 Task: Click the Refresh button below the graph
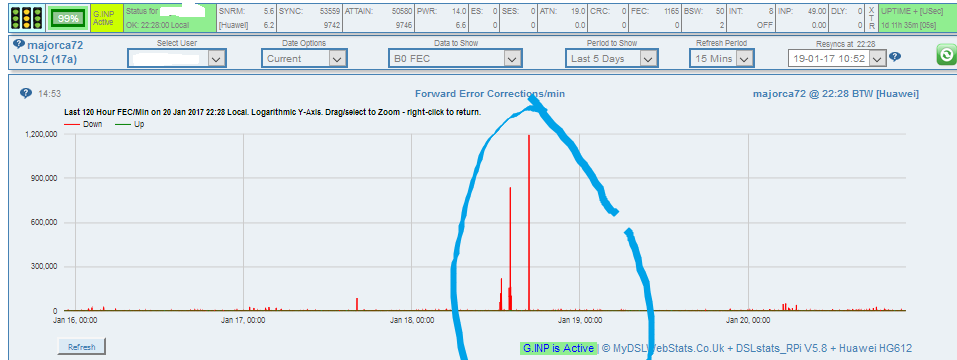pos(82,347)
